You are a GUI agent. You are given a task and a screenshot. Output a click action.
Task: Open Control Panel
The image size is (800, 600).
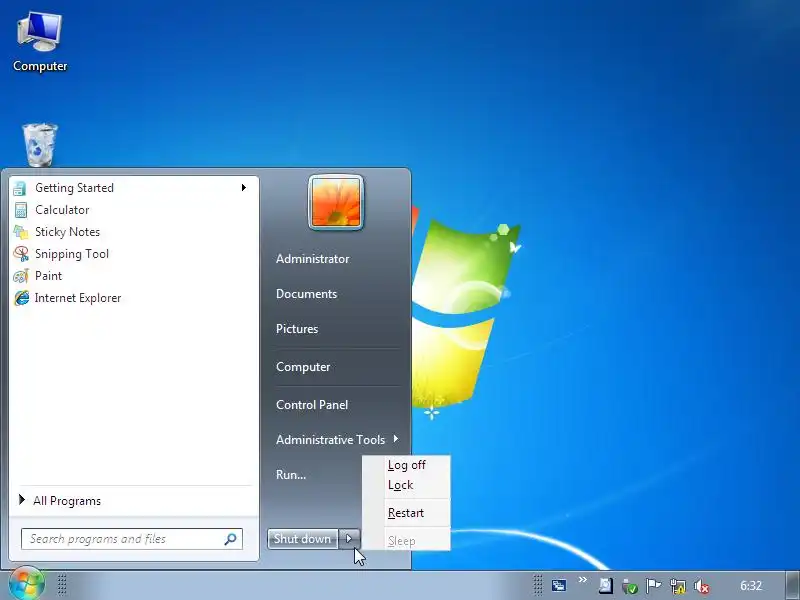pos(312,405)
